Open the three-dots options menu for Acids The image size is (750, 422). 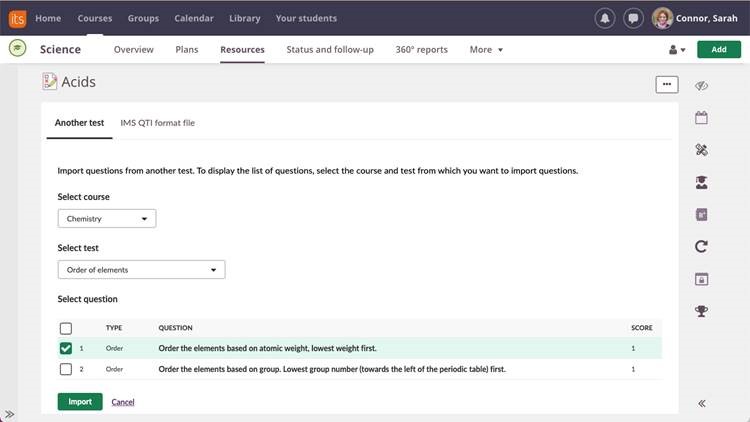pos(667,84)
